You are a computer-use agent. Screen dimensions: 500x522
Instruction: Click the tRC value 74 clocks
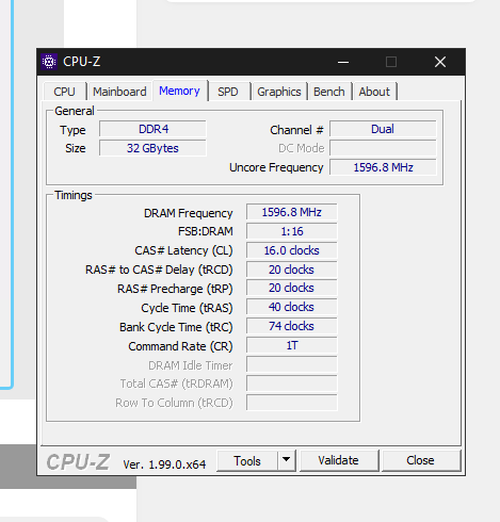(292, 326)
